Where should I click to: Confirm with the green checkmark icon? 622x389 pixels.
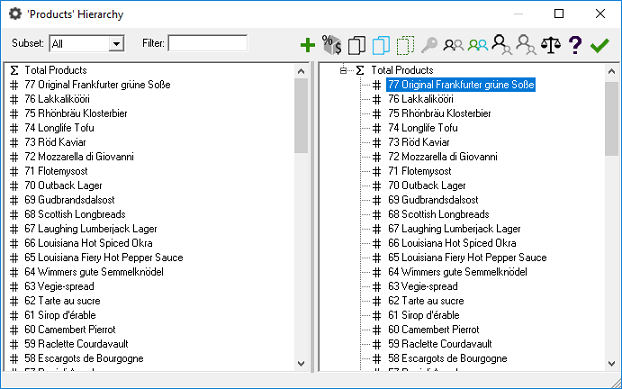[x=599, y=46]
